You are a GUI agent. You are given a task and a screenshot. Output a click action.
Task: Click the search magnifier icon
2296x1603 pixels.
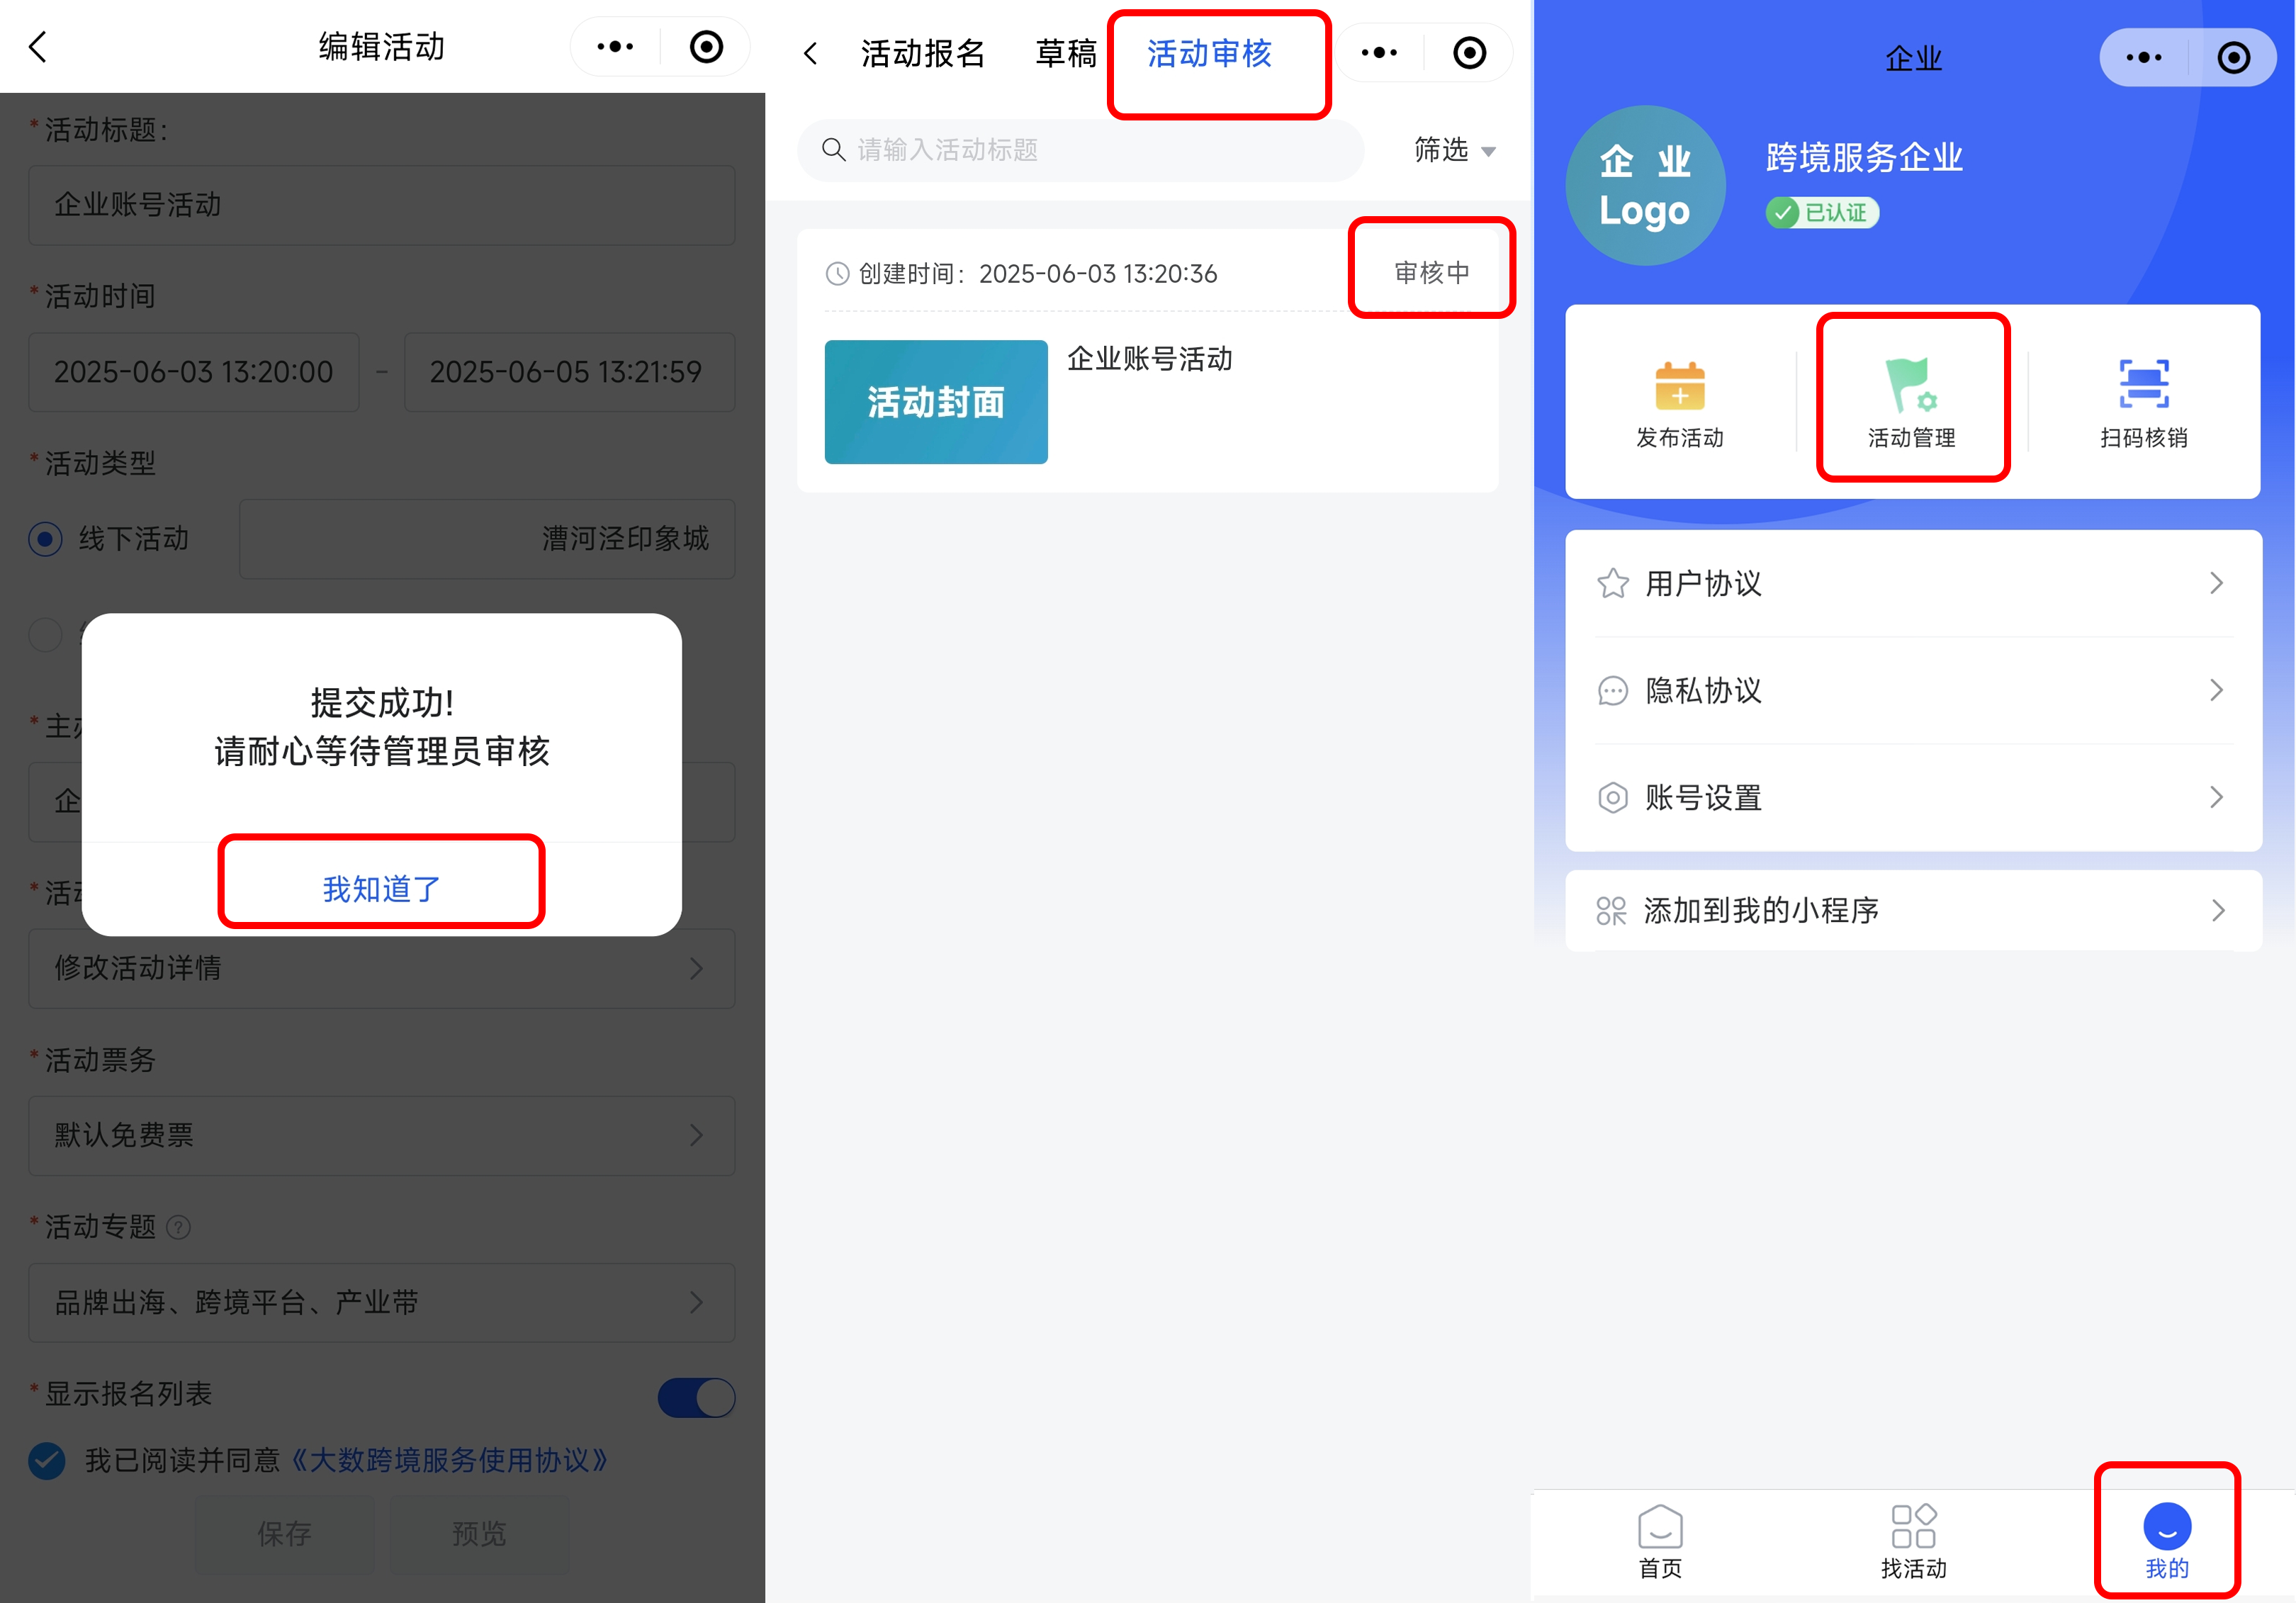833,150
